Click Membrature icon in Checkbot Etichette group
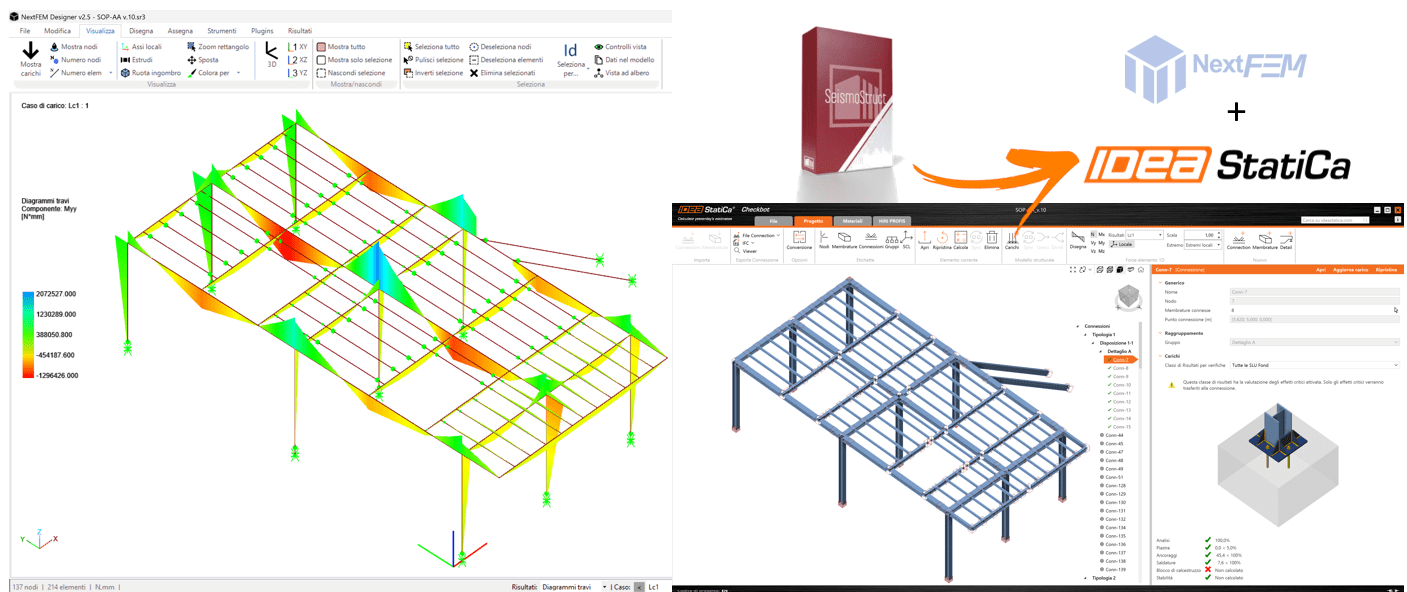 point(844,236)
